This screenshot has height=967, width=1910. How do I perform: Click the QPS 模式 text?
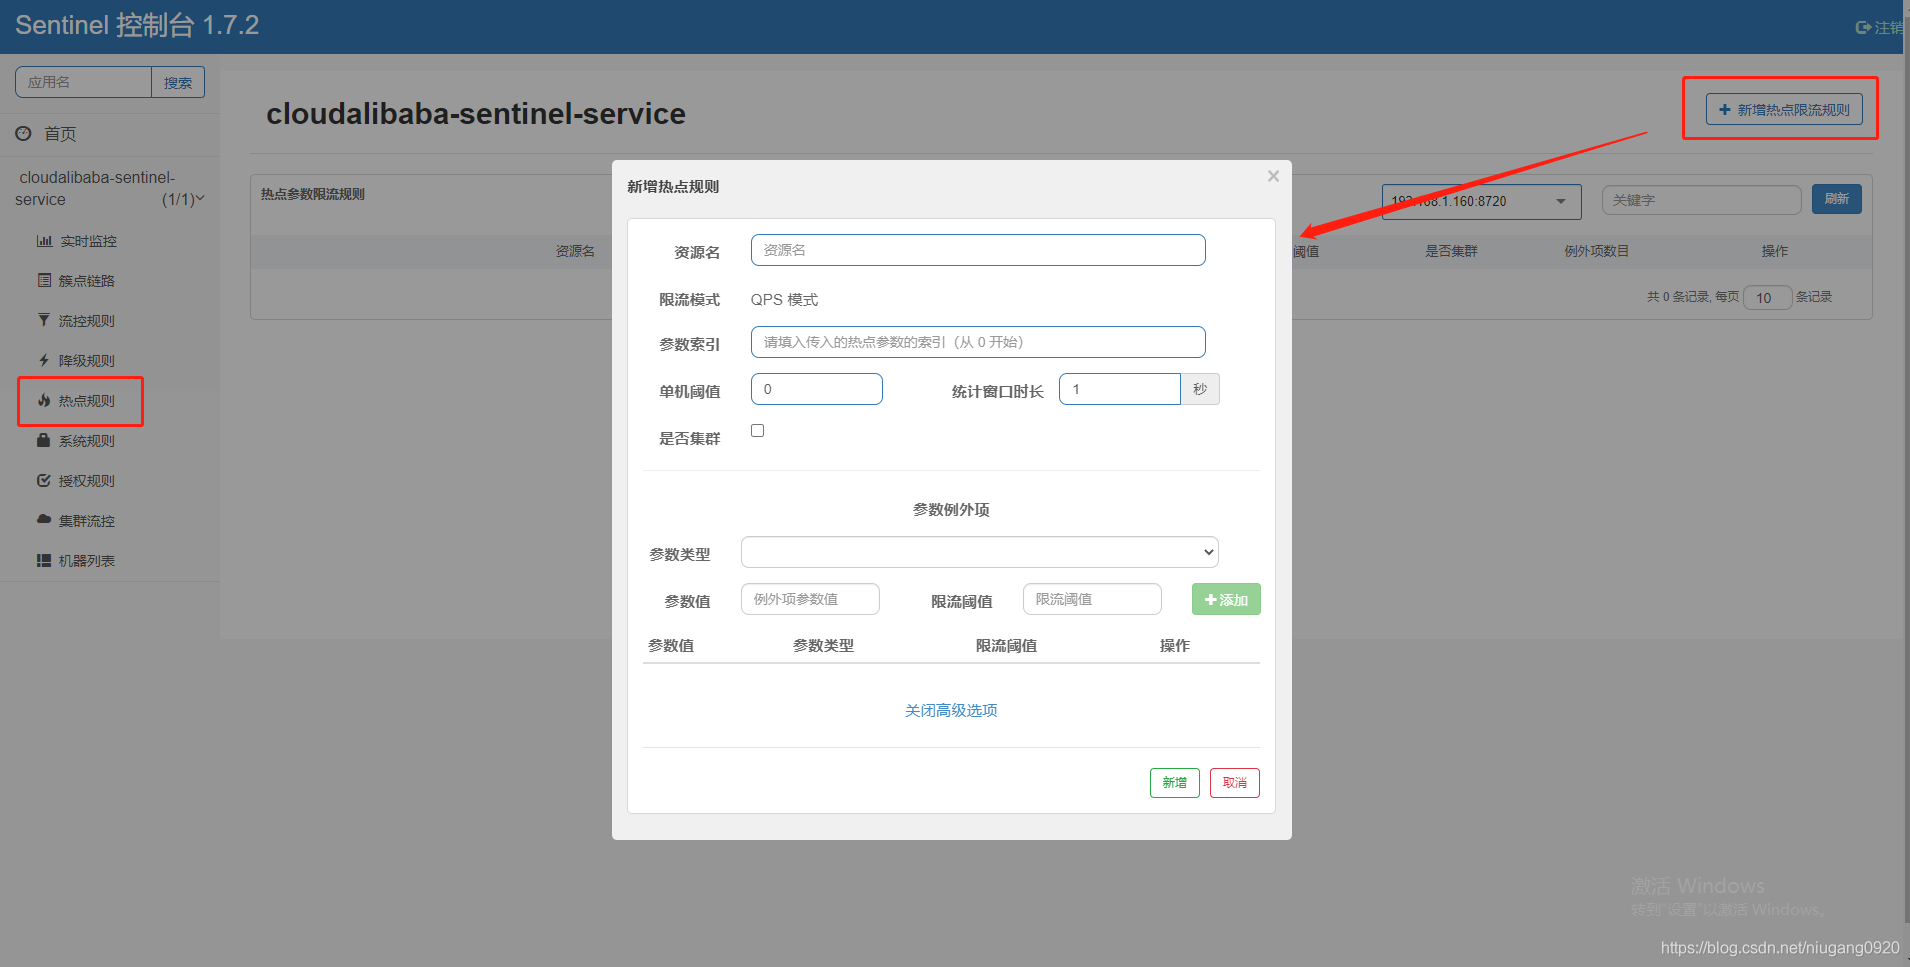784,299
